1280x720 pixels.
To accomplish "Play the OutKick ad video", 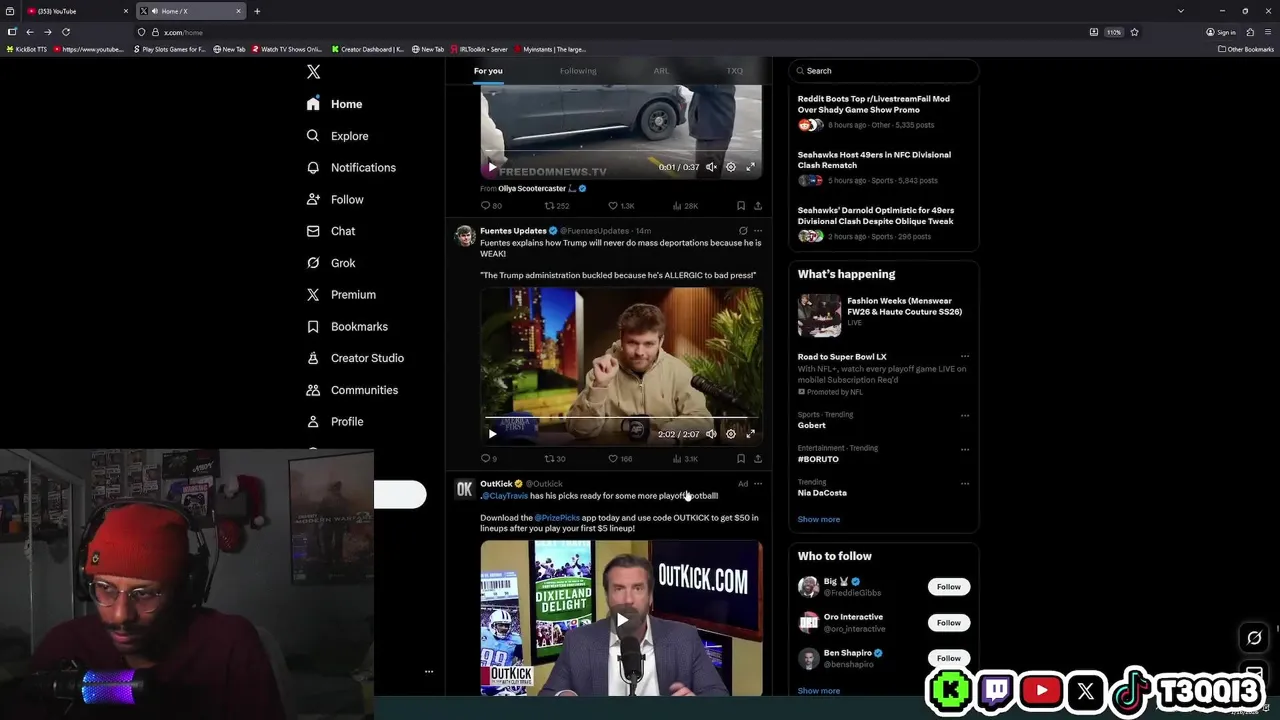I will tap(622, 620).
